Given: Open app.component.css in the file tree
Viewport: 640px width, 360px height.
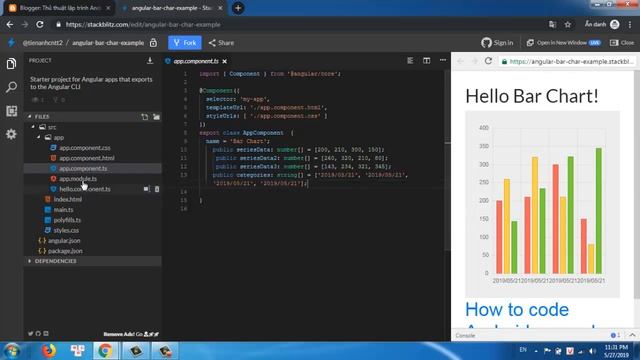Looking at the screenshot, I should click(x=84, y=148).
